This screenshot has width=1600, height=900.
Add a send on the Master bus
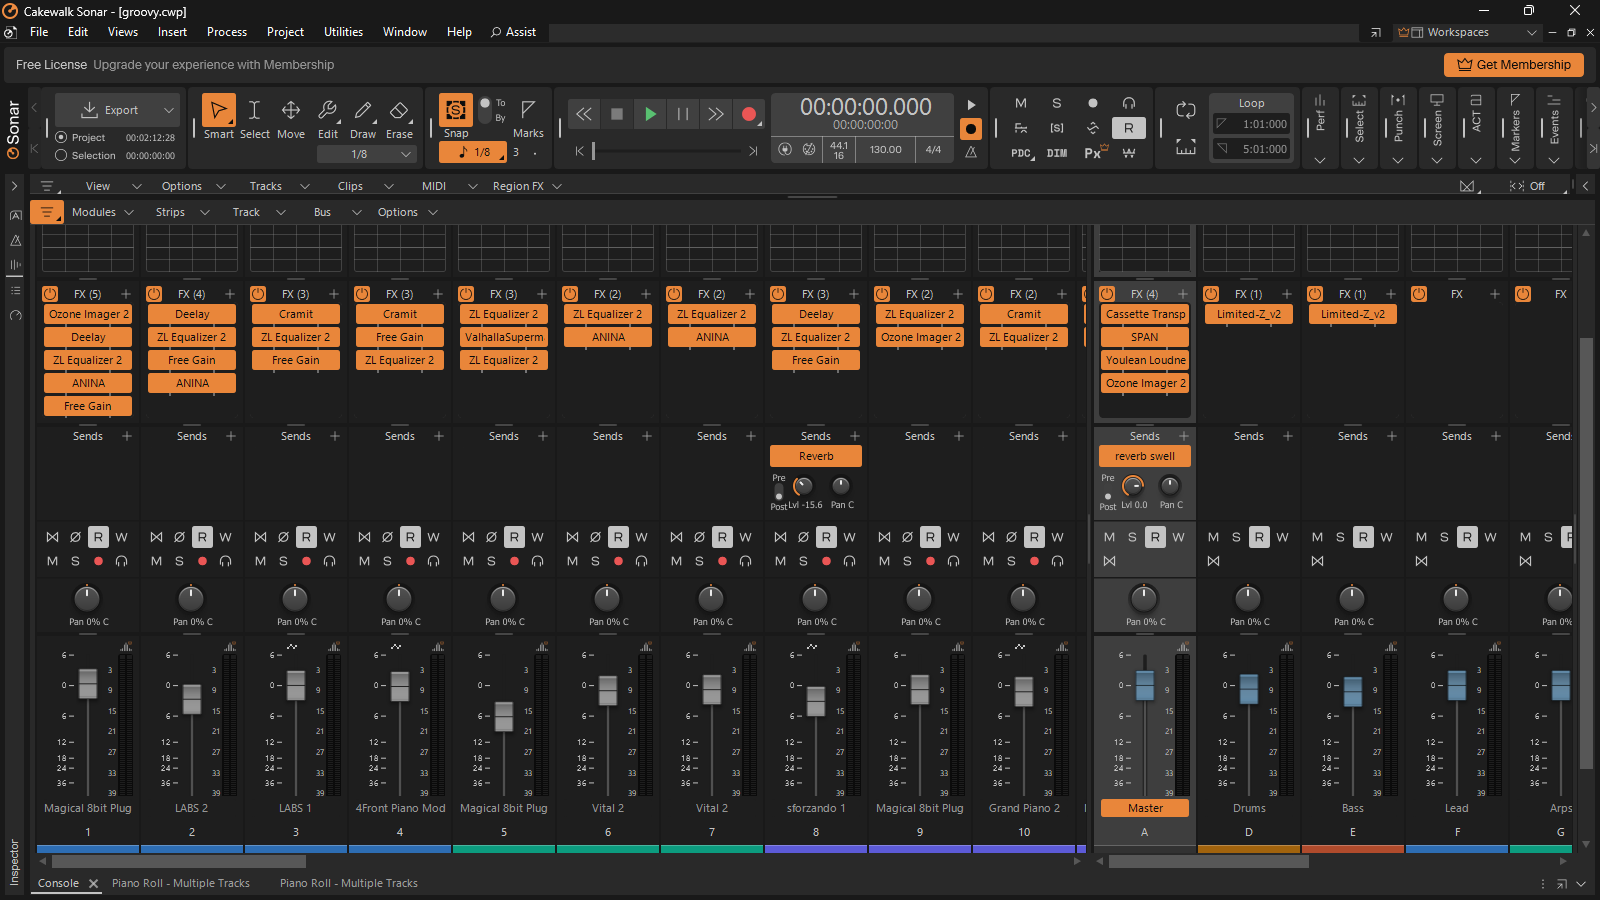point(1184,436)
